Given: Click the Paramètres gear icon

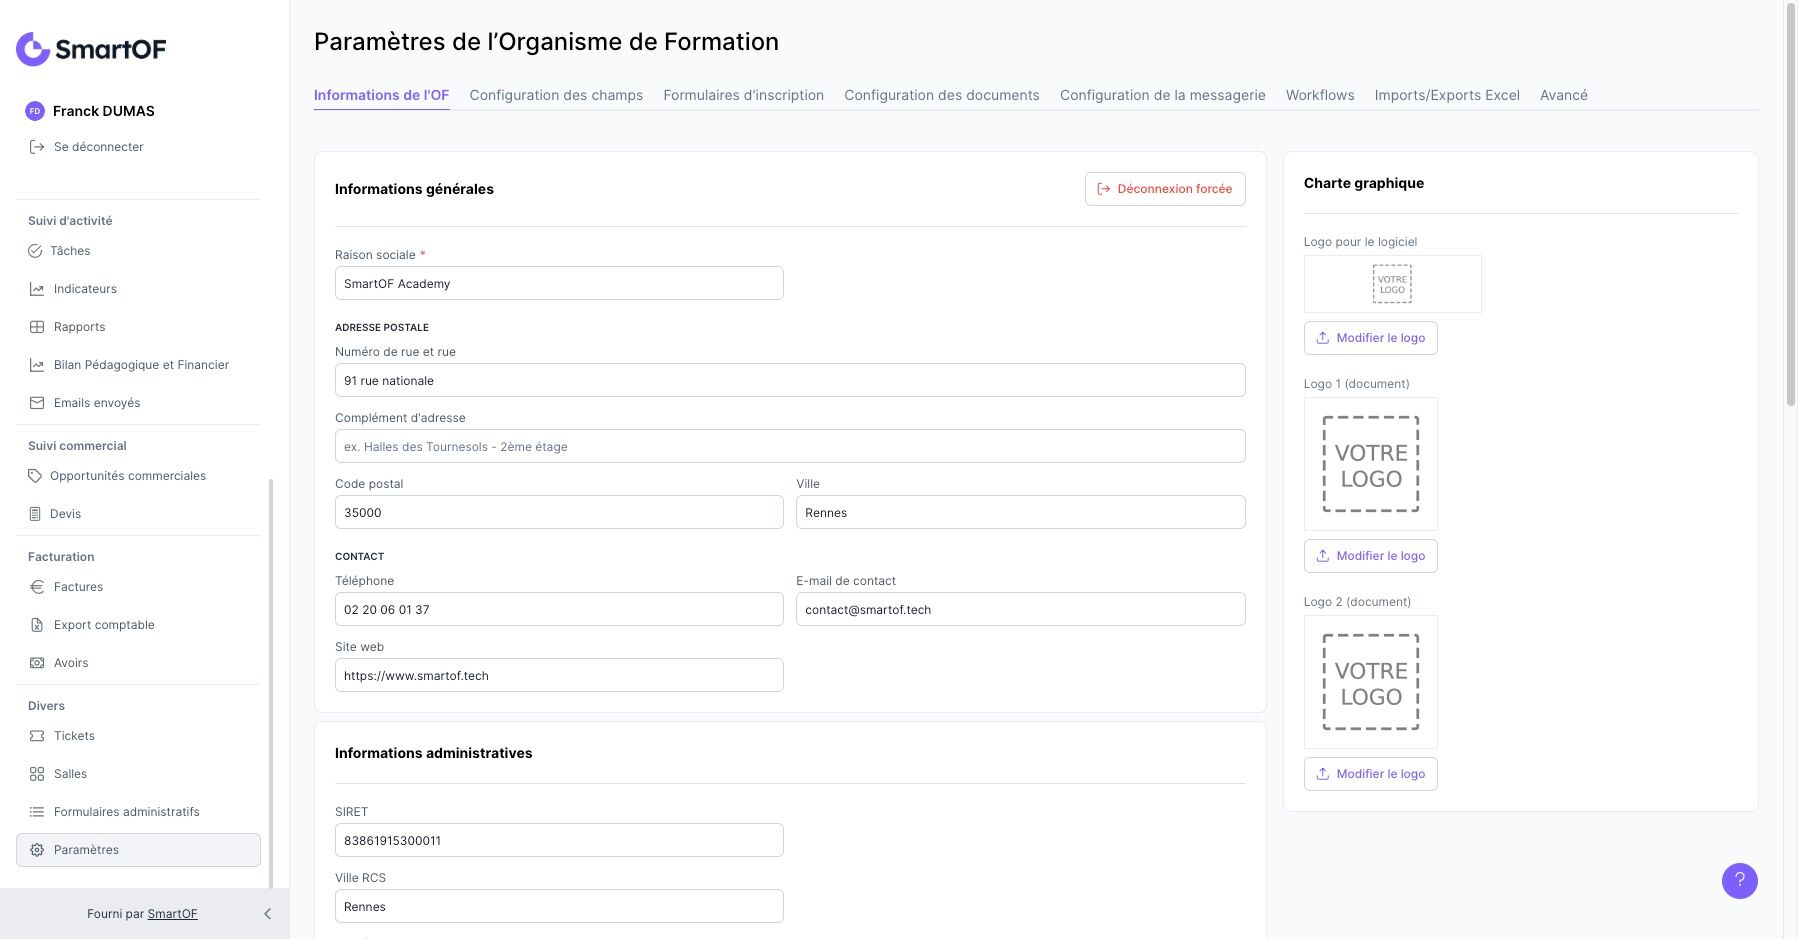Looking at the screenshot, I should click(37, 850).
